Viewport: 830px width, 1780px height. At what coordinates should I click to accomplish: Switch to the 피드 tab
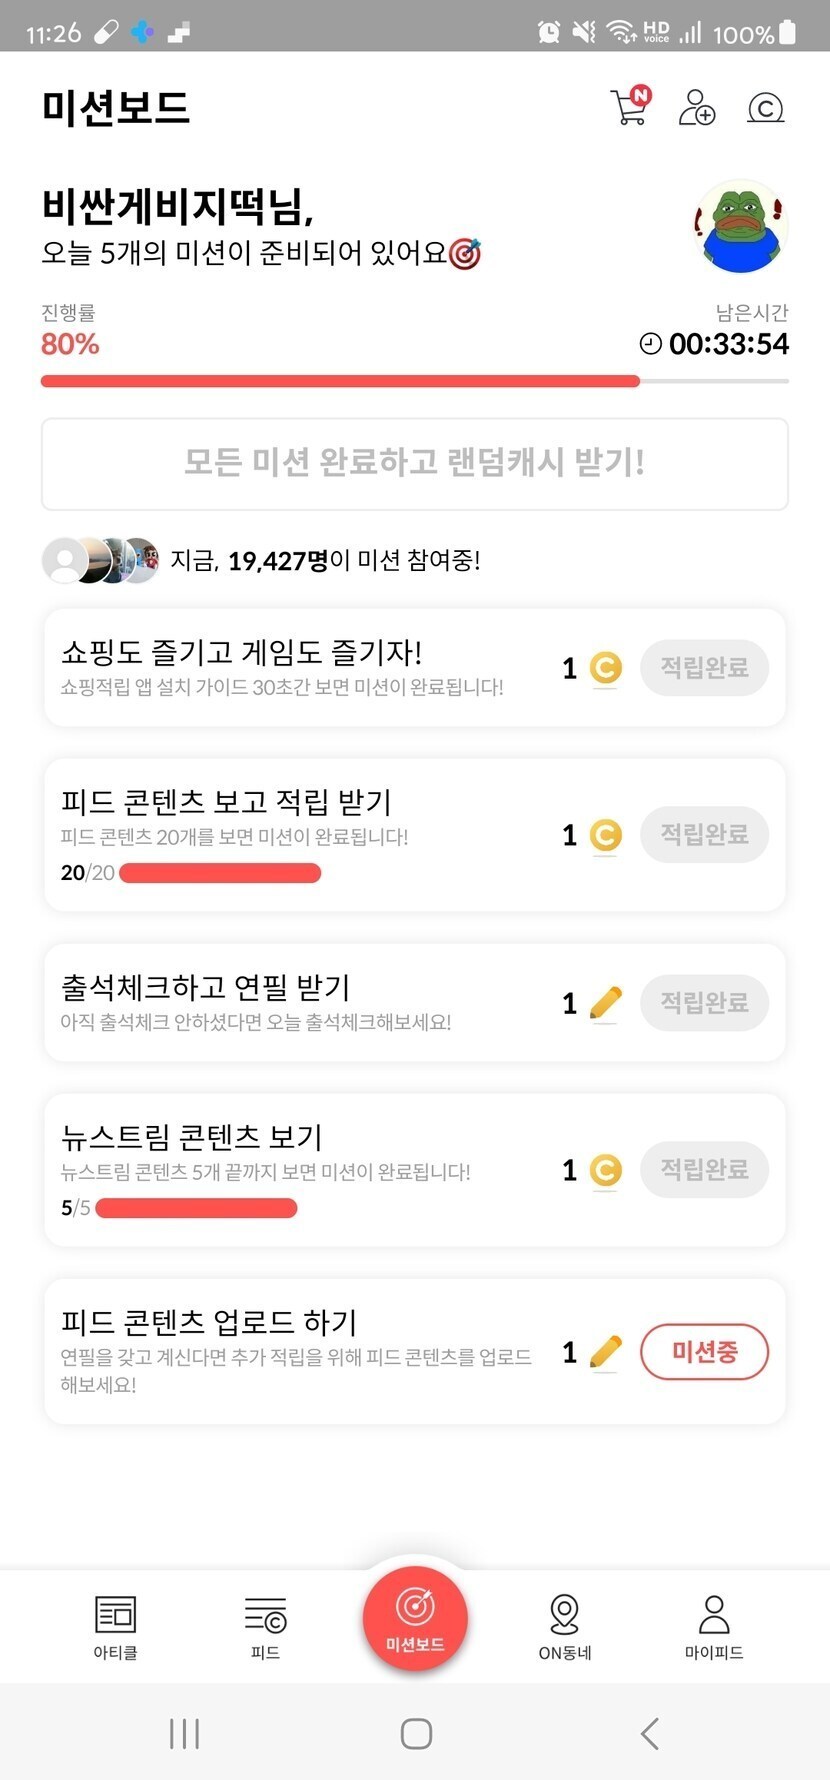pyautogui.click(x=265, y=1627)
